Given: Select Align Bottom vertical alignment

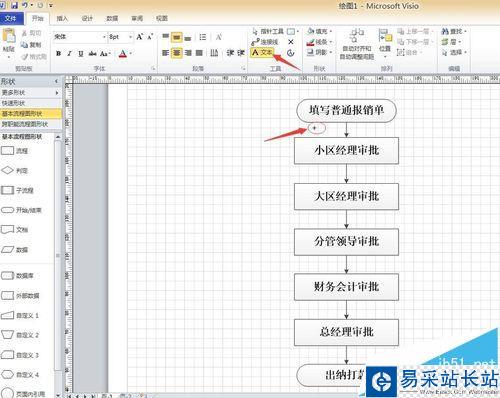Looking at the screenshot, I should (188, 37).
